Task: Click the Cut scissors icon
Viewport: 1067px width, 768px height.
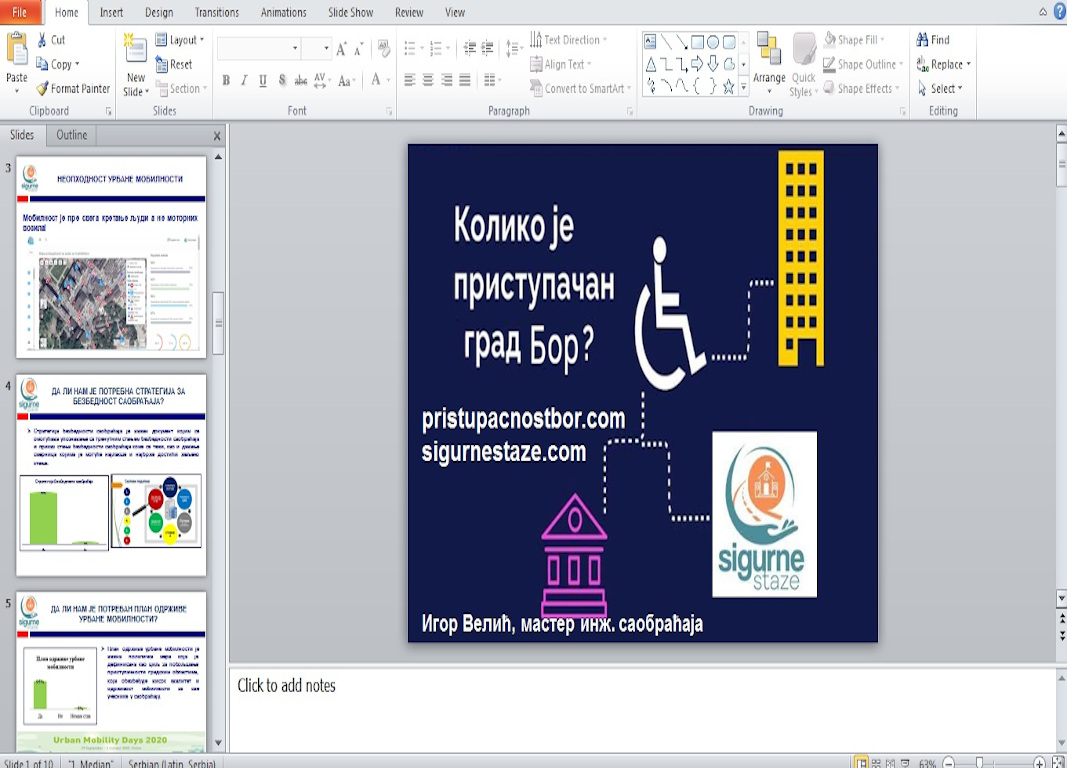Action: [x=44, y=40]
